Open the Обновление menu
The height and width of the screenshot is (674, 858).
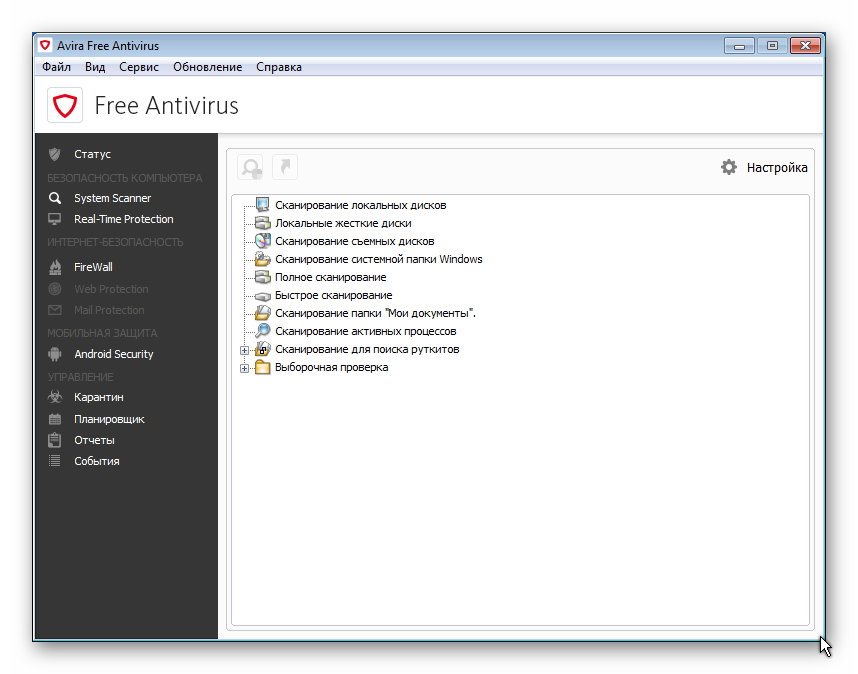pyautogui.click(x=207, y=67)
